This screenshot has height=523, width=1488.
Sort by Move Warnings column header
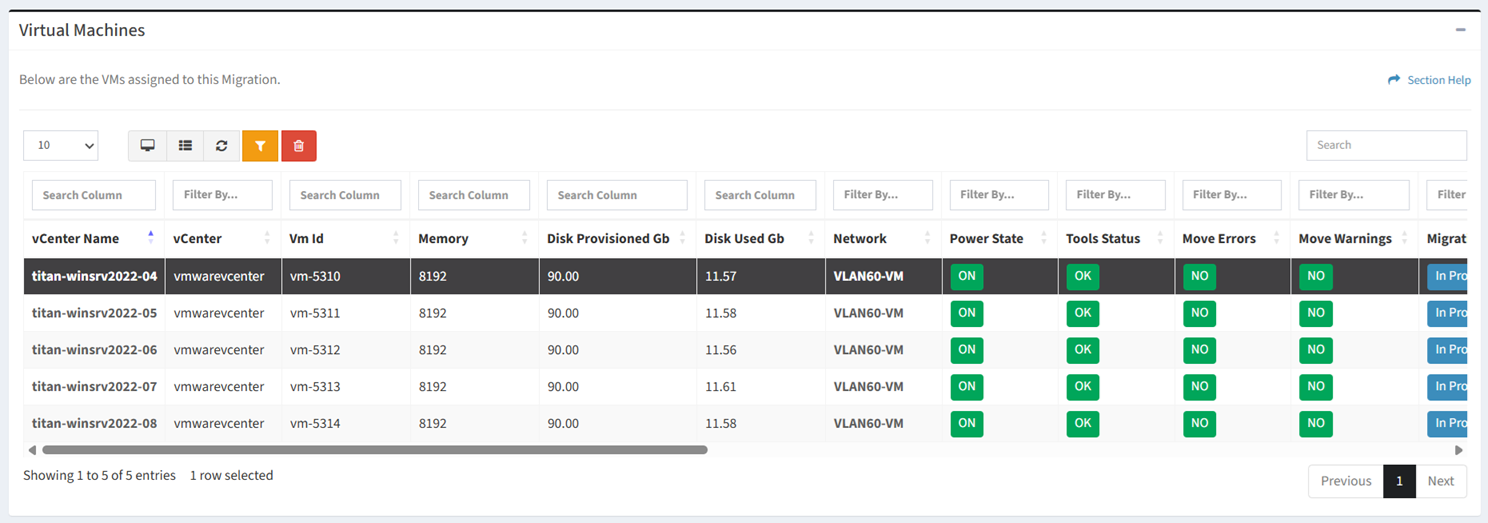1354,238
